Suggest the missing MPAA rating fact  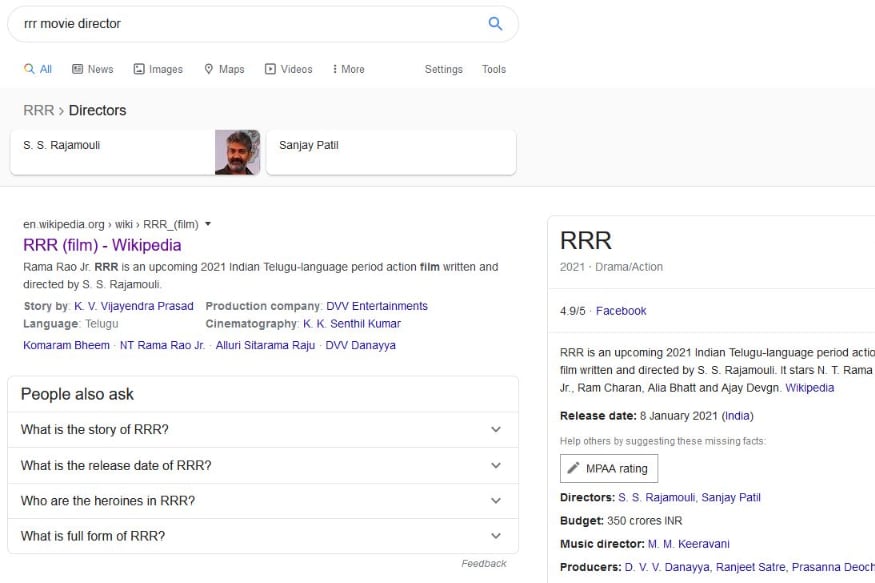(609, 469)
